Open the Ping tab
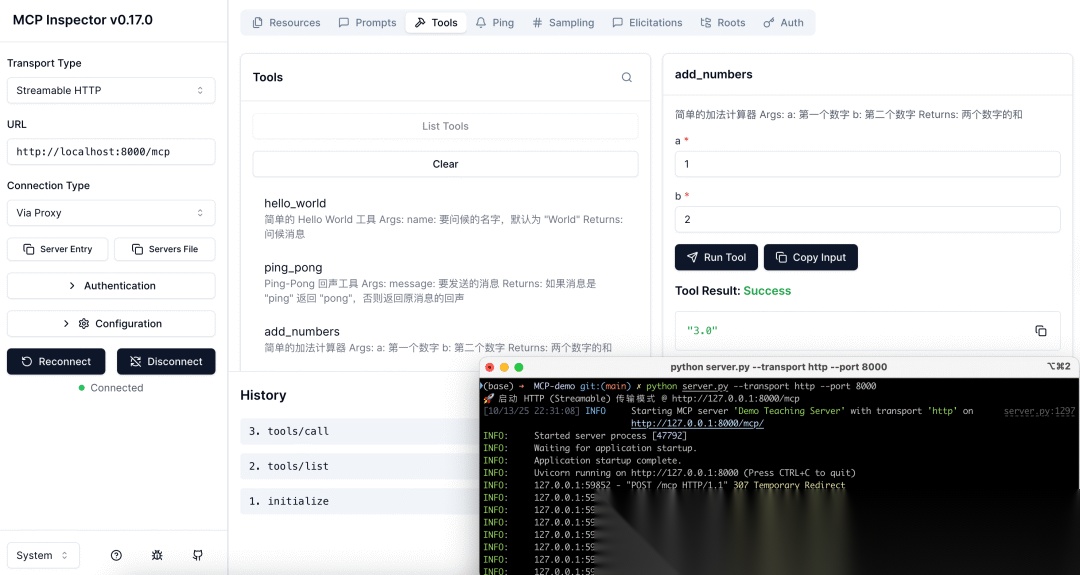 coord(495,23)
